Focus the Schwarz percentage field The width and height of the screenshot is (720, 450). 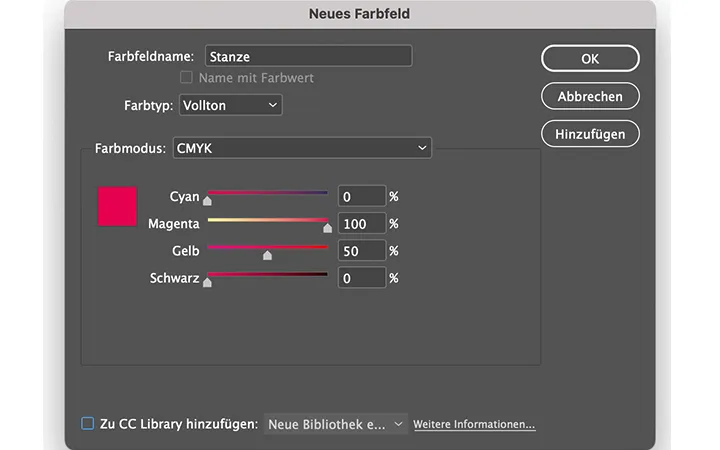pyautogui.click(x=361, y=278)
